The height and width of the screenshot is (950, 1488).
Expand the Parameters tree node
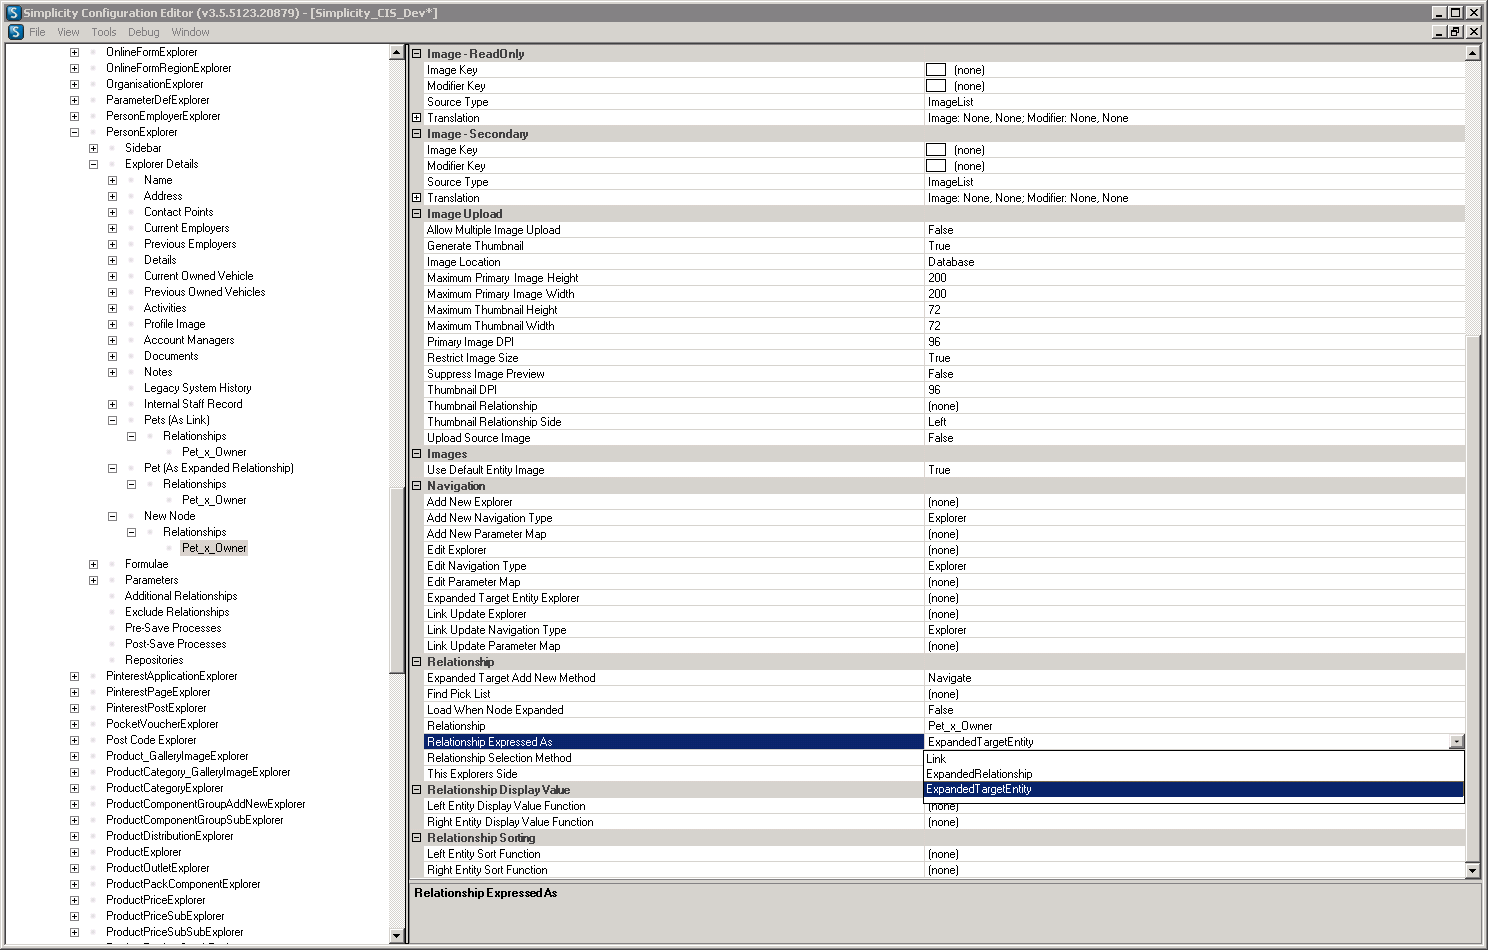click(93, 580)
